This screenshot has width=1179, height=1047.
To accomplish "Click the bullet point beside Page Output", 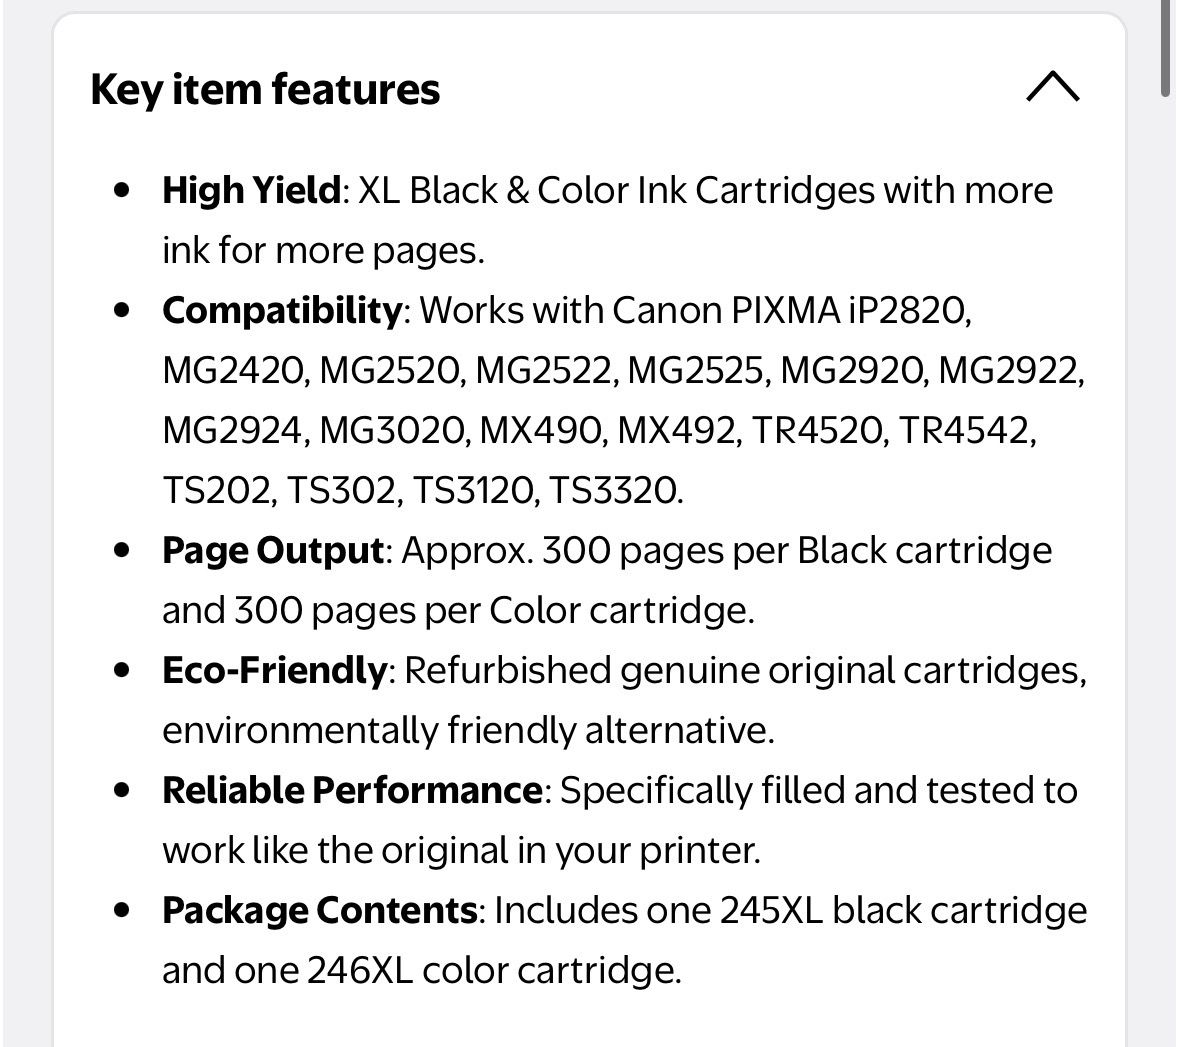I will 123,549.
